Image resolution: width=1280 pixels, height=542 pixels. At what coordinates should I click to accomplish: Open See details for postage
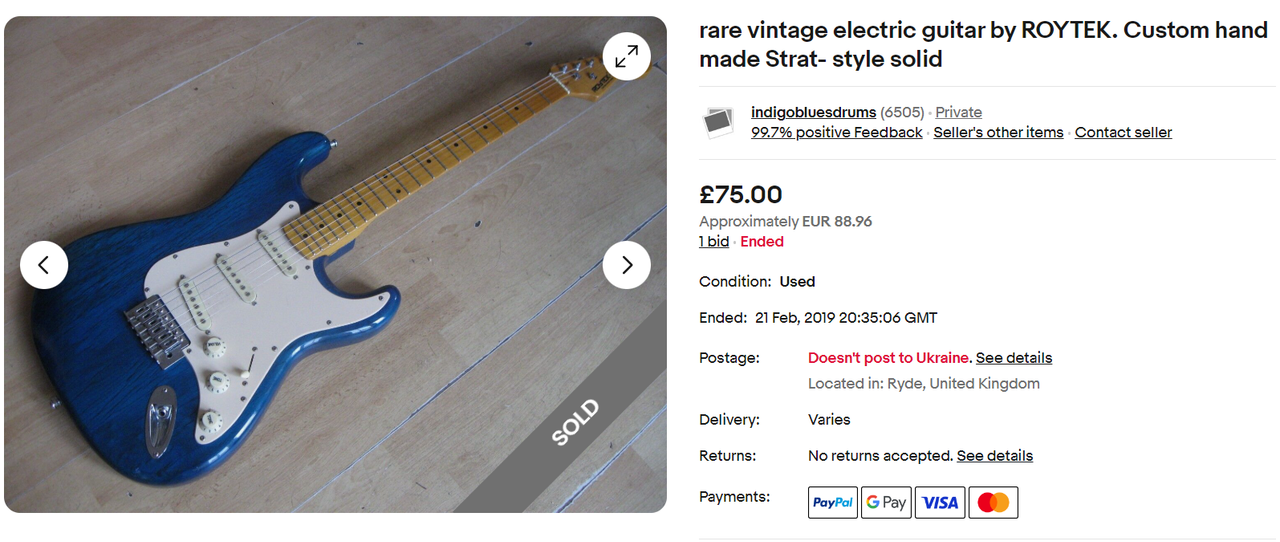point(1014,357)
